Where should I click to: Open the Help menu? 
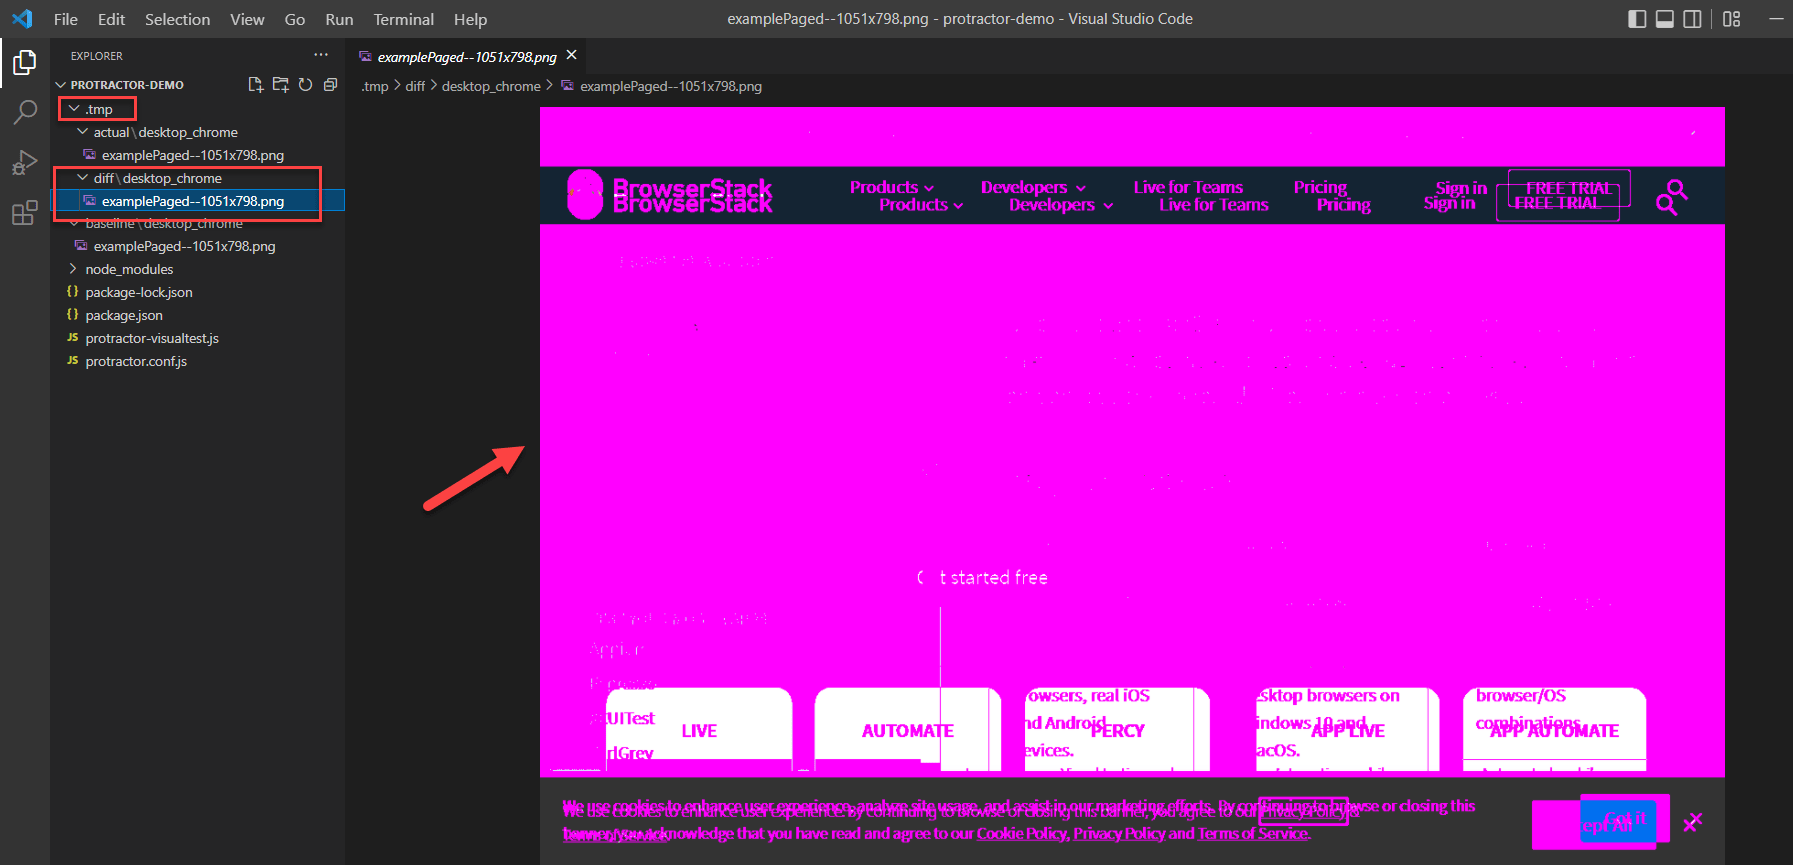[x=470, y=19]
